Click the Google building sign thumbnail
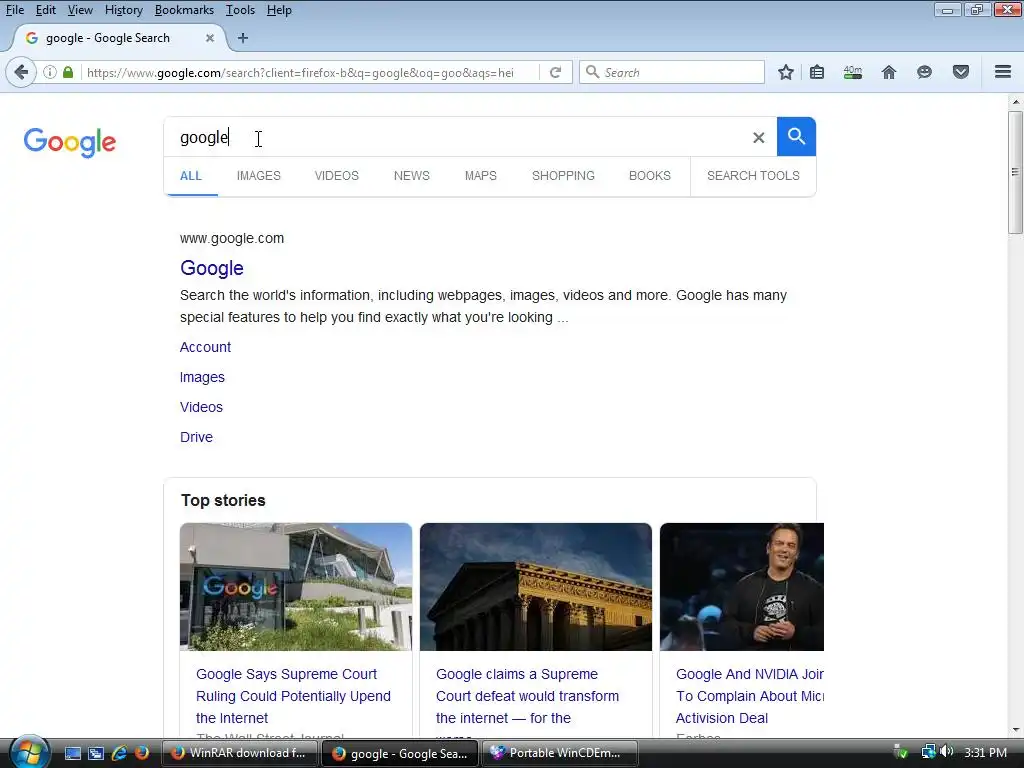 (x=296, y=586)
